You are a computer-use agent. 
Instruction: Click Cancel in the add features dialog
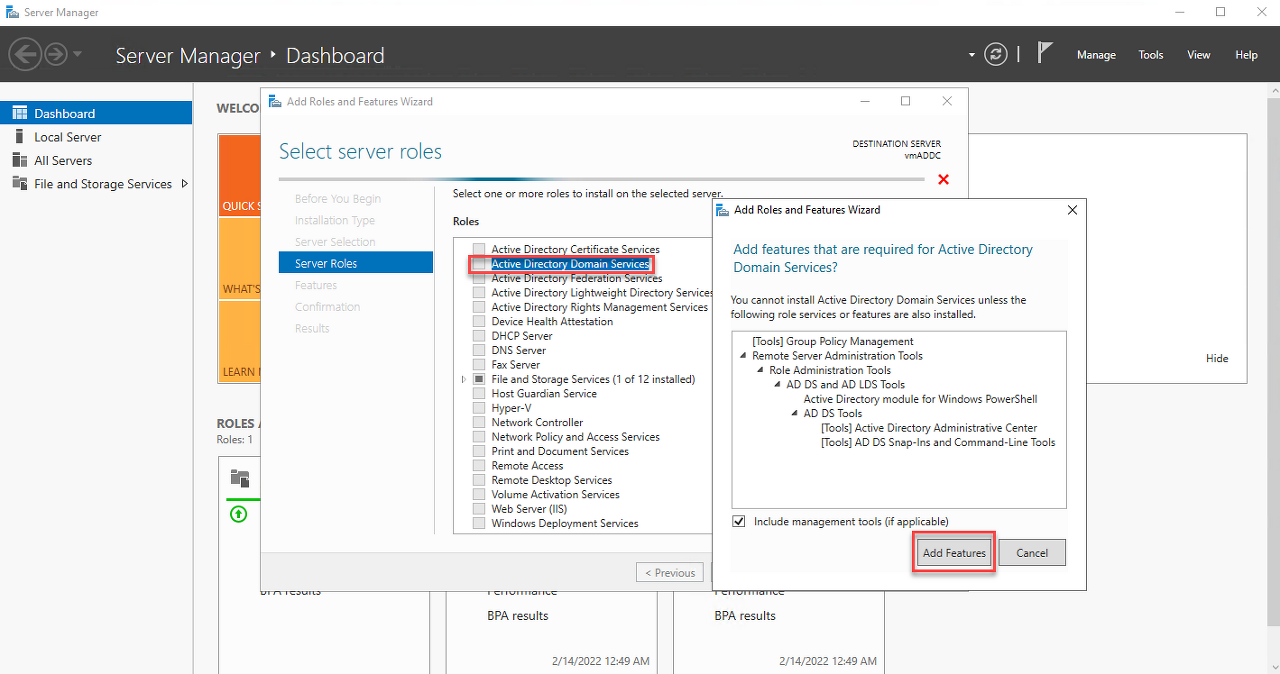1032,553
